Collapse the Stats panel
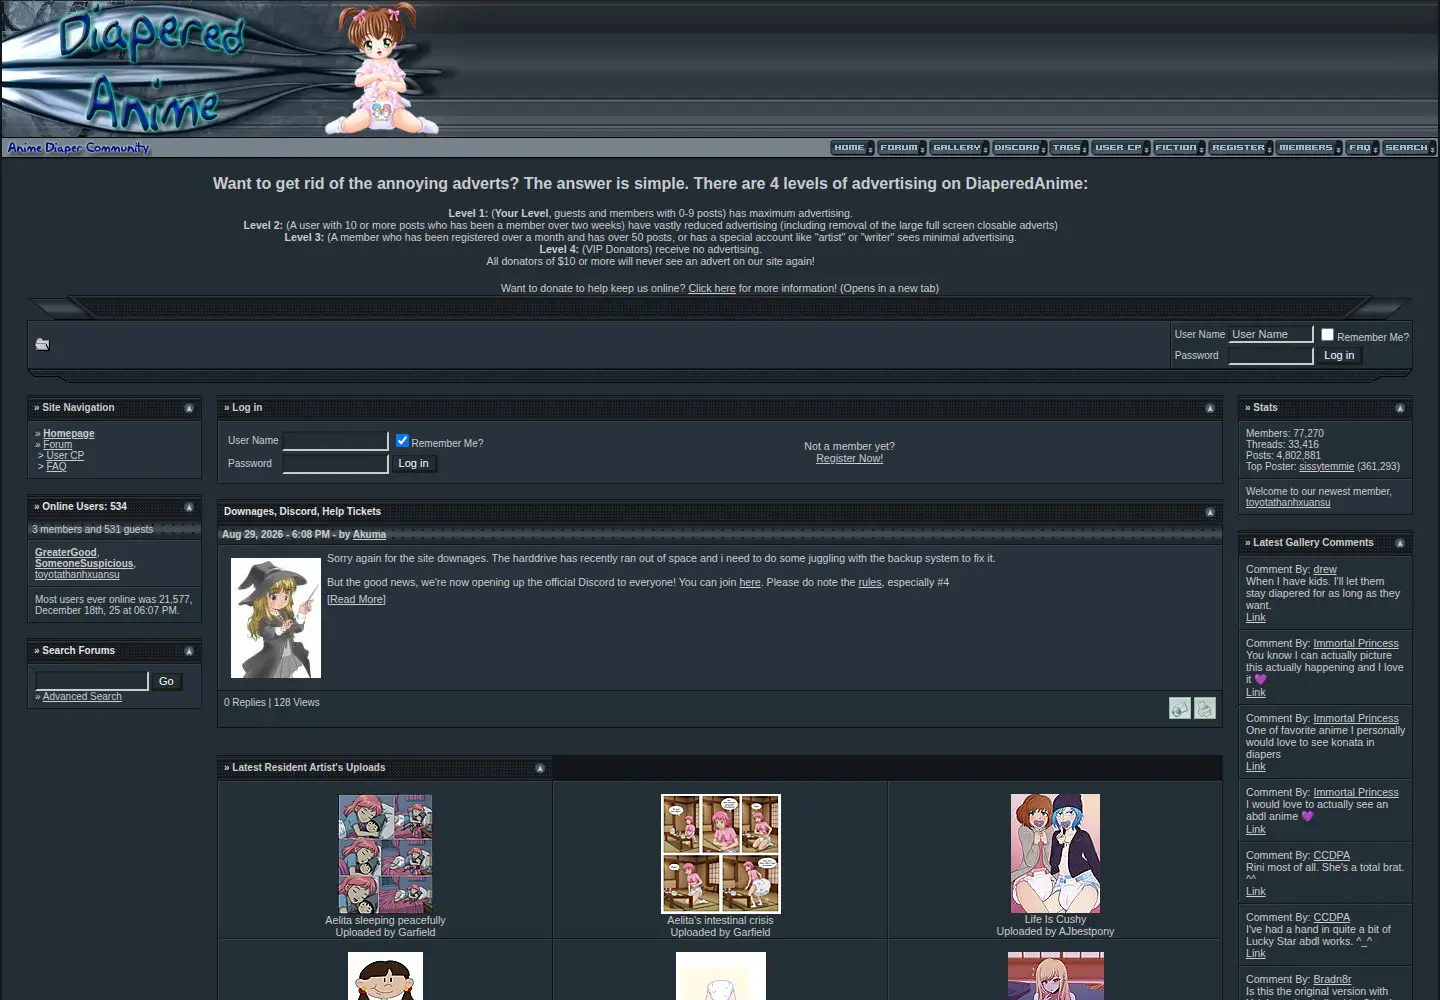This screenshot has height=1000, width=1440. coord(1400,408)
